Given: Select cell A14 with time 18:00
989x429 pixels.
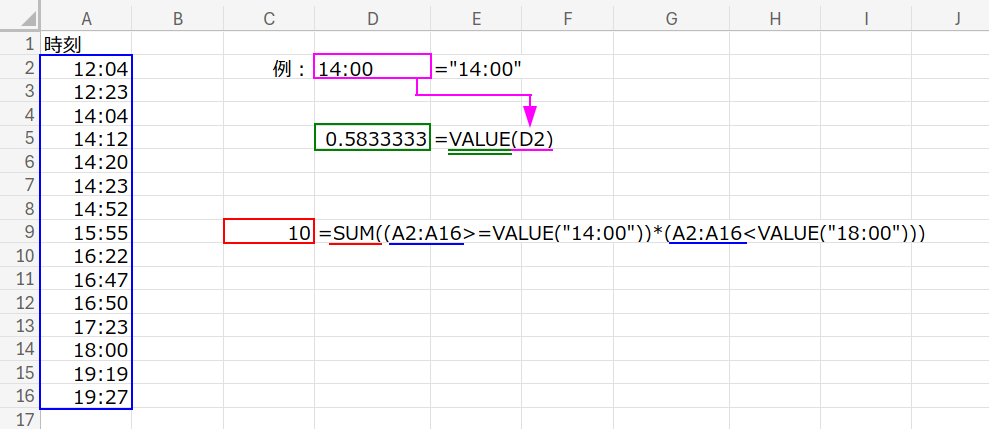Looking at the screenshot, I should click(x=86, y=350).
